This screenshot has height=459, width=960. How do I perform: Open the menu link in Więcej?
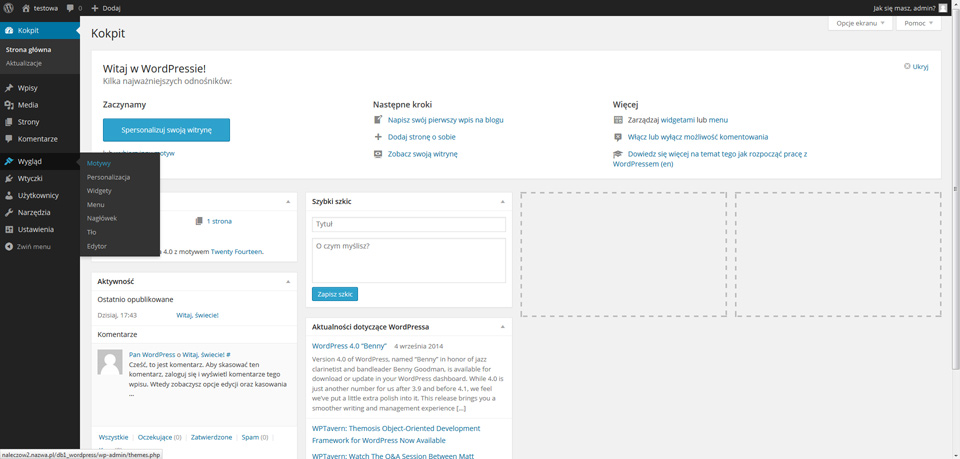click(718, 120)
